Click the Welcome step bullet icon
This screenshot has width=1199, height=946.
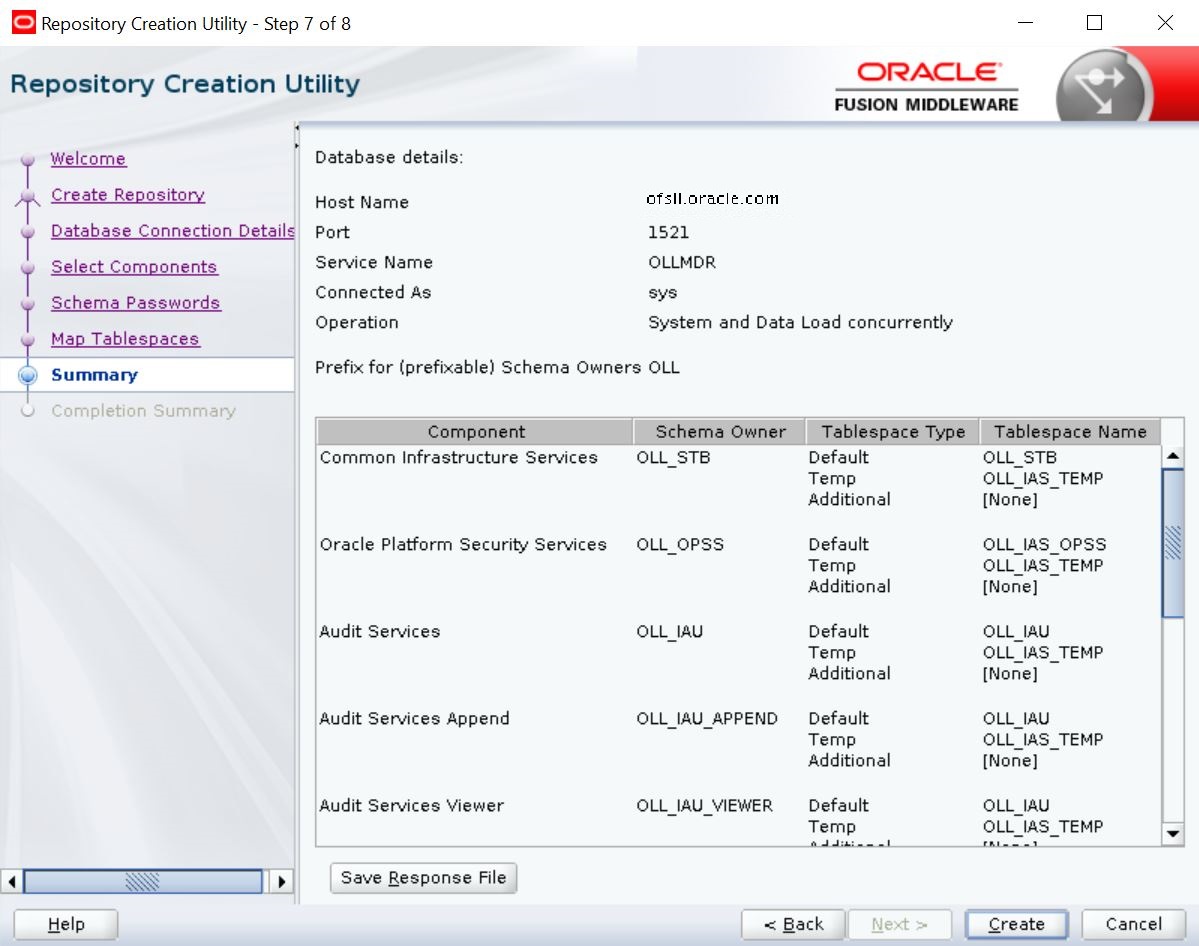[28, 159]
